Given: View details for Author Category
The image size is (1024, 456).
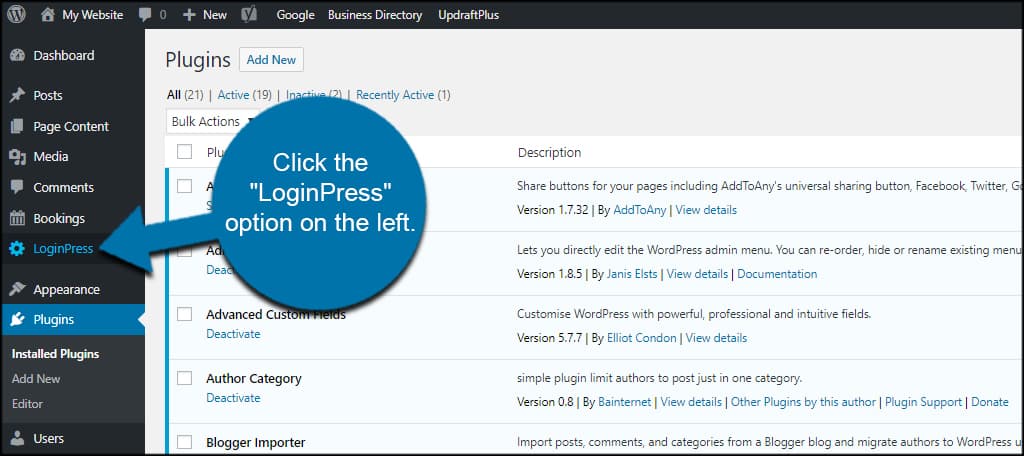Looking at the screenshot, I should (691, 402).
